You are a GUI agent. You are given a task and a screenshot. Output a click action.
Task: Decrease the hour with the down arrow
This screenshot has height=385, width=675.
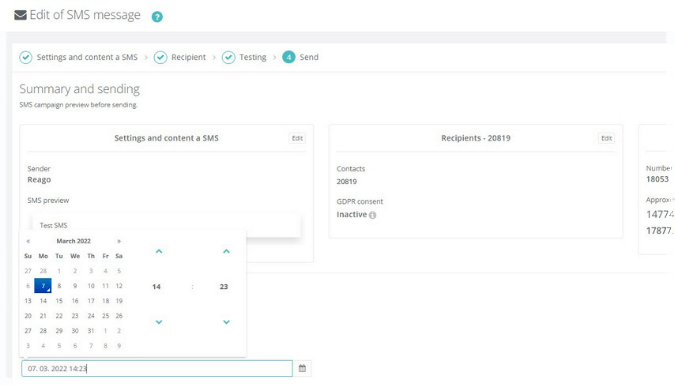click(x=159, y=322)
